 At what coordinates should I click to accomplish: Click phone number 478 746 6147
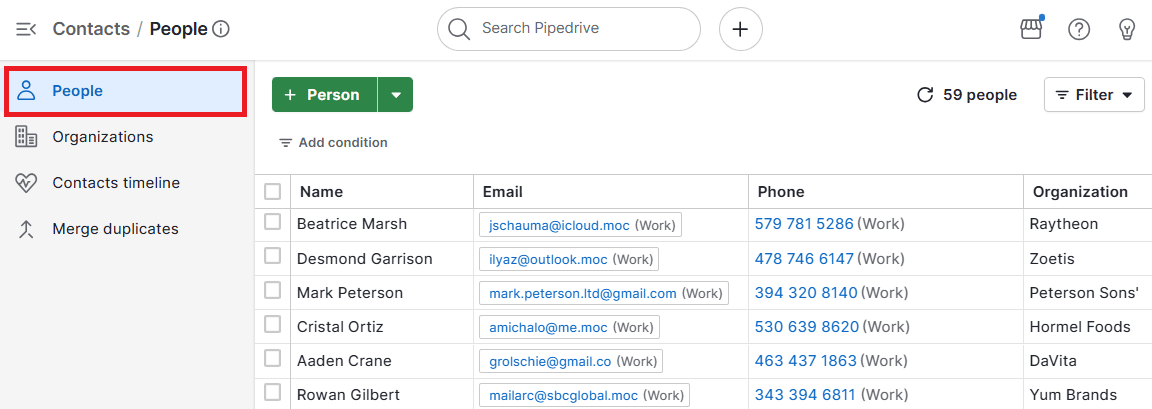[804, 258]
